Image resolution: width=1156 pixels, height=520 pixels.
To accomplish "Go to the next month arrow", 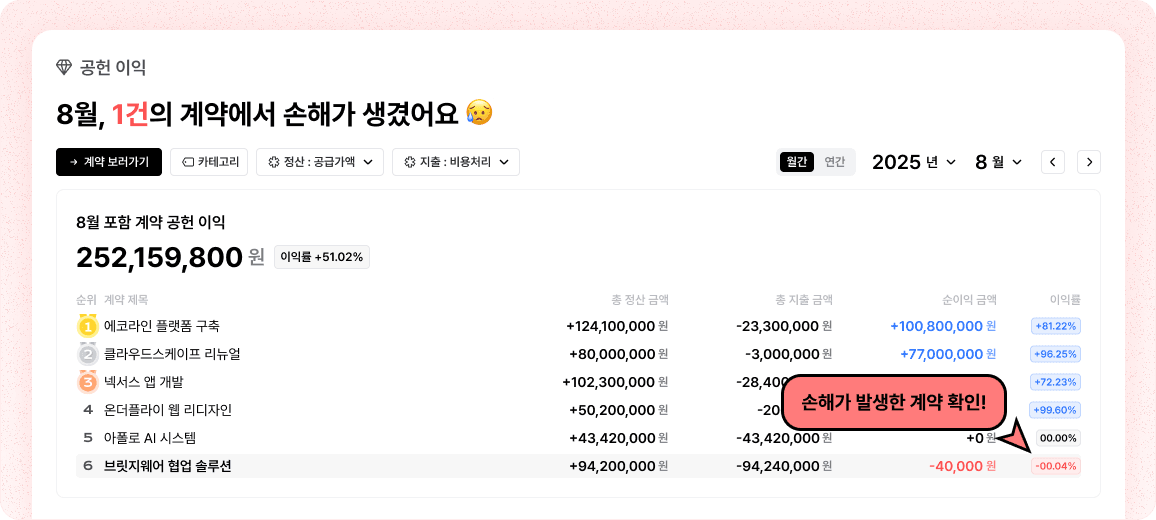I will 1089,162.
